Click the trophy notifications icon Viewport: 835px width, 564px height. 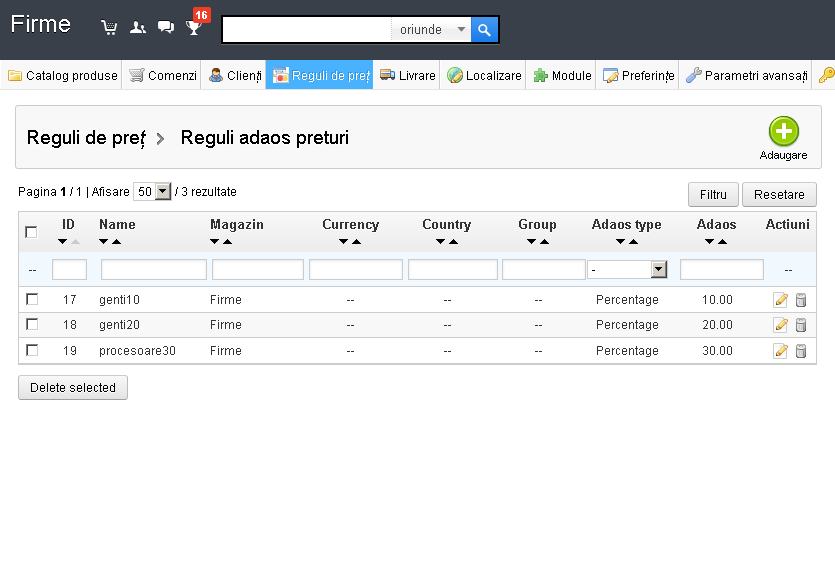click(x=194, y=28)
